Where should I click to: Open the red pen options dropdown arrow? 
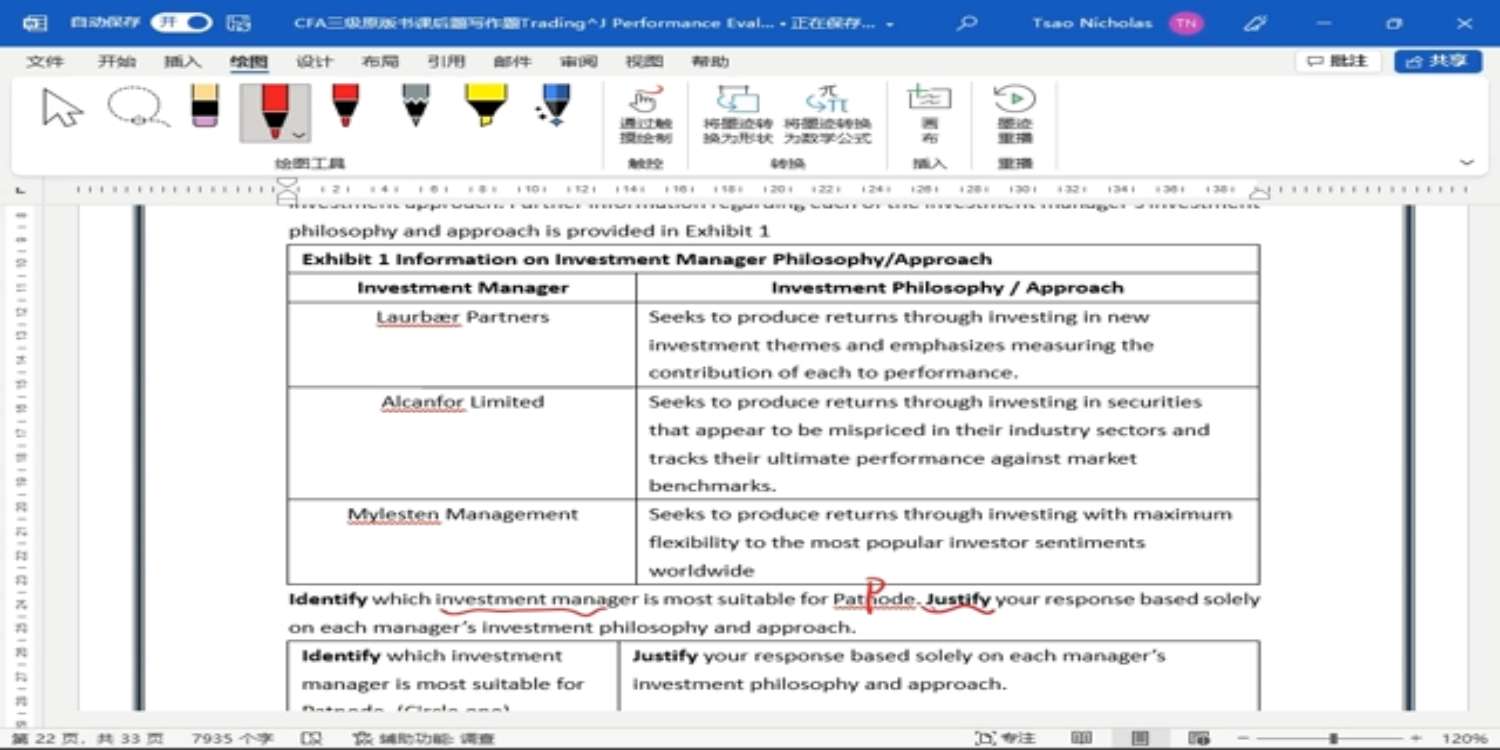pyautogui.click(x=298, y=134)
